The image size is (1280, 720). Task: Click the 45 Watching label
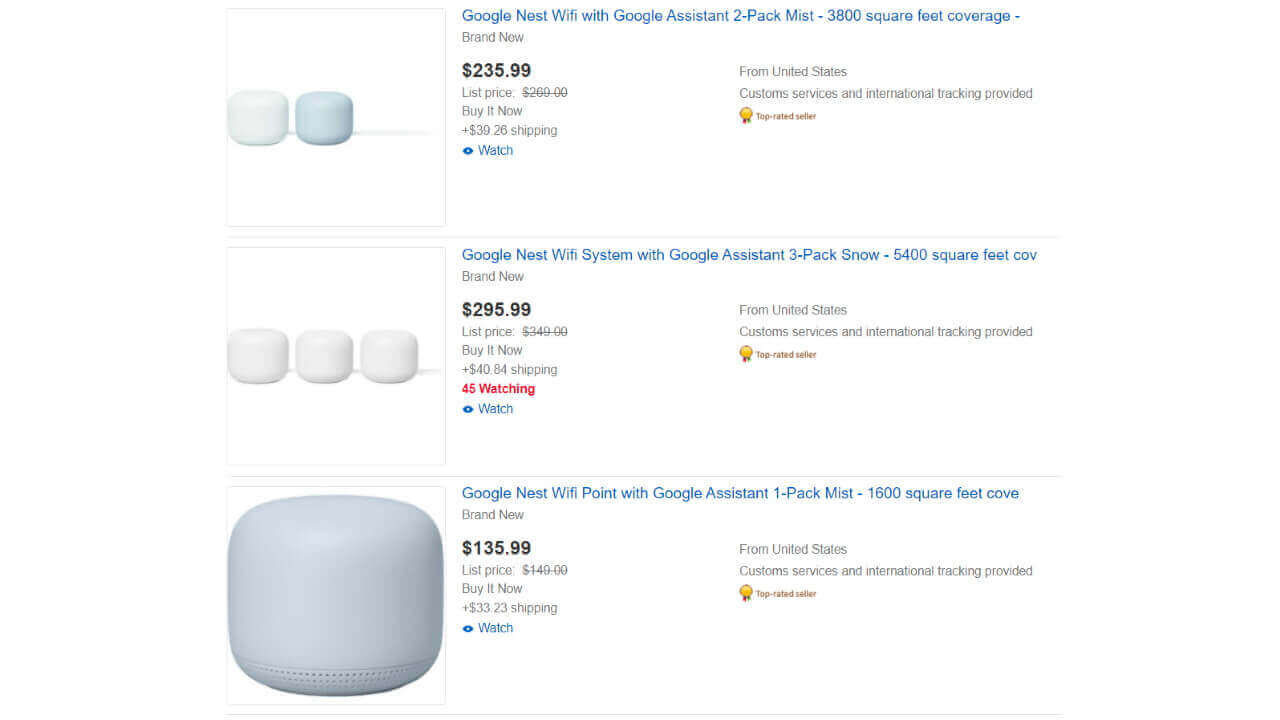pyautogui.click(x=498, y=389)
